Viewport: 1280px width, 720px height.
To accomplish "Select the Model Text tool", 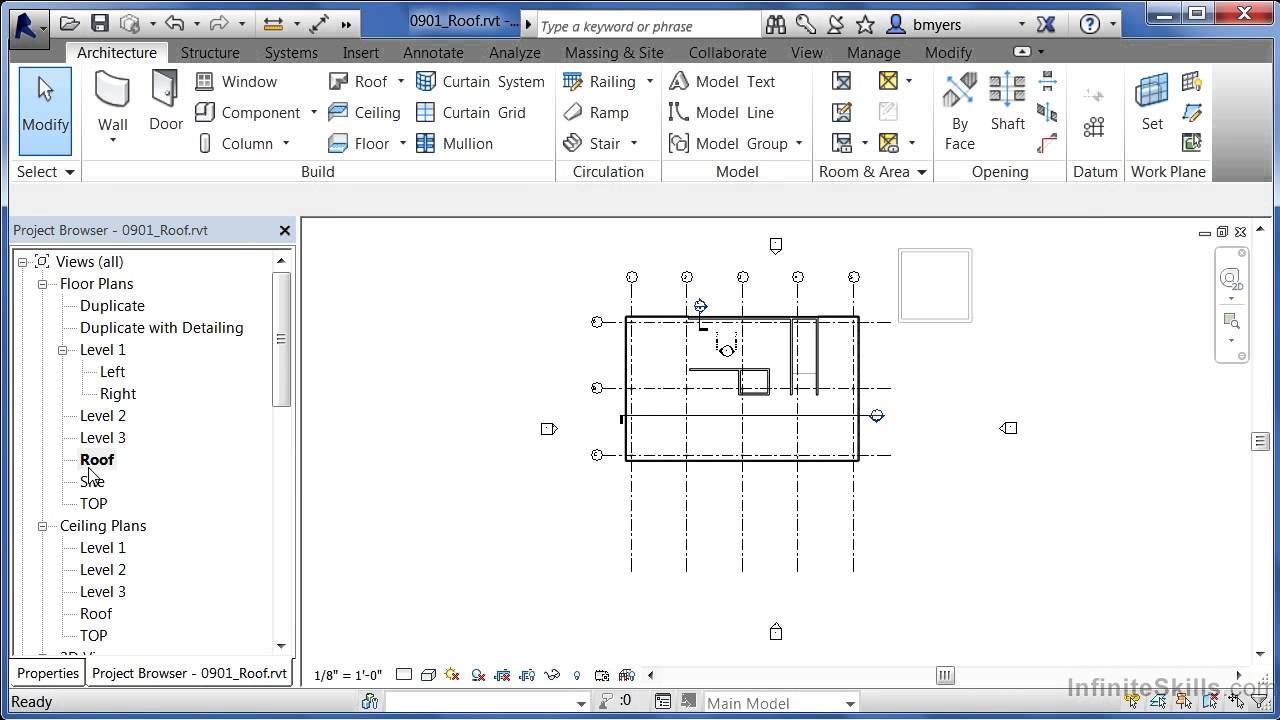I will [722, 82].
